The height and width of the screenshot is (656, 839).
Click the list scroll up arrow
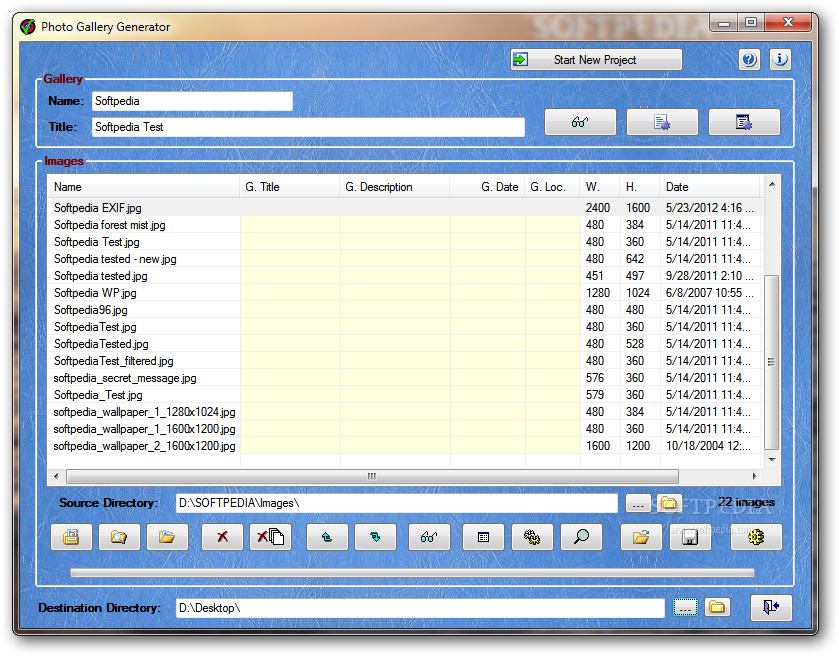[x=772, y=184]
